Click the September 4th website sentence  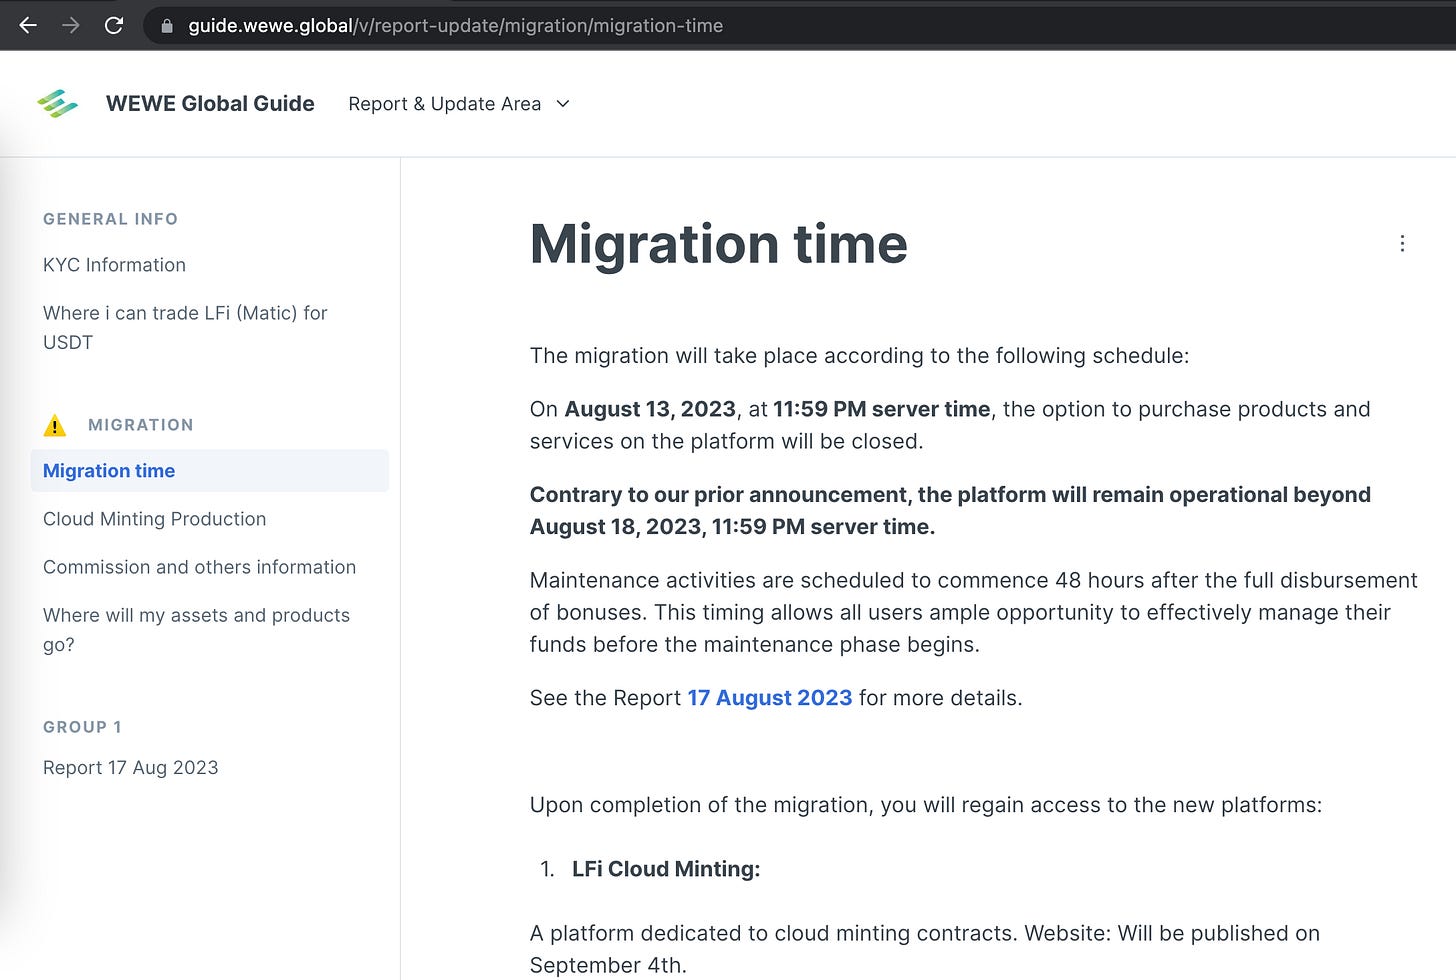point(925,949)
